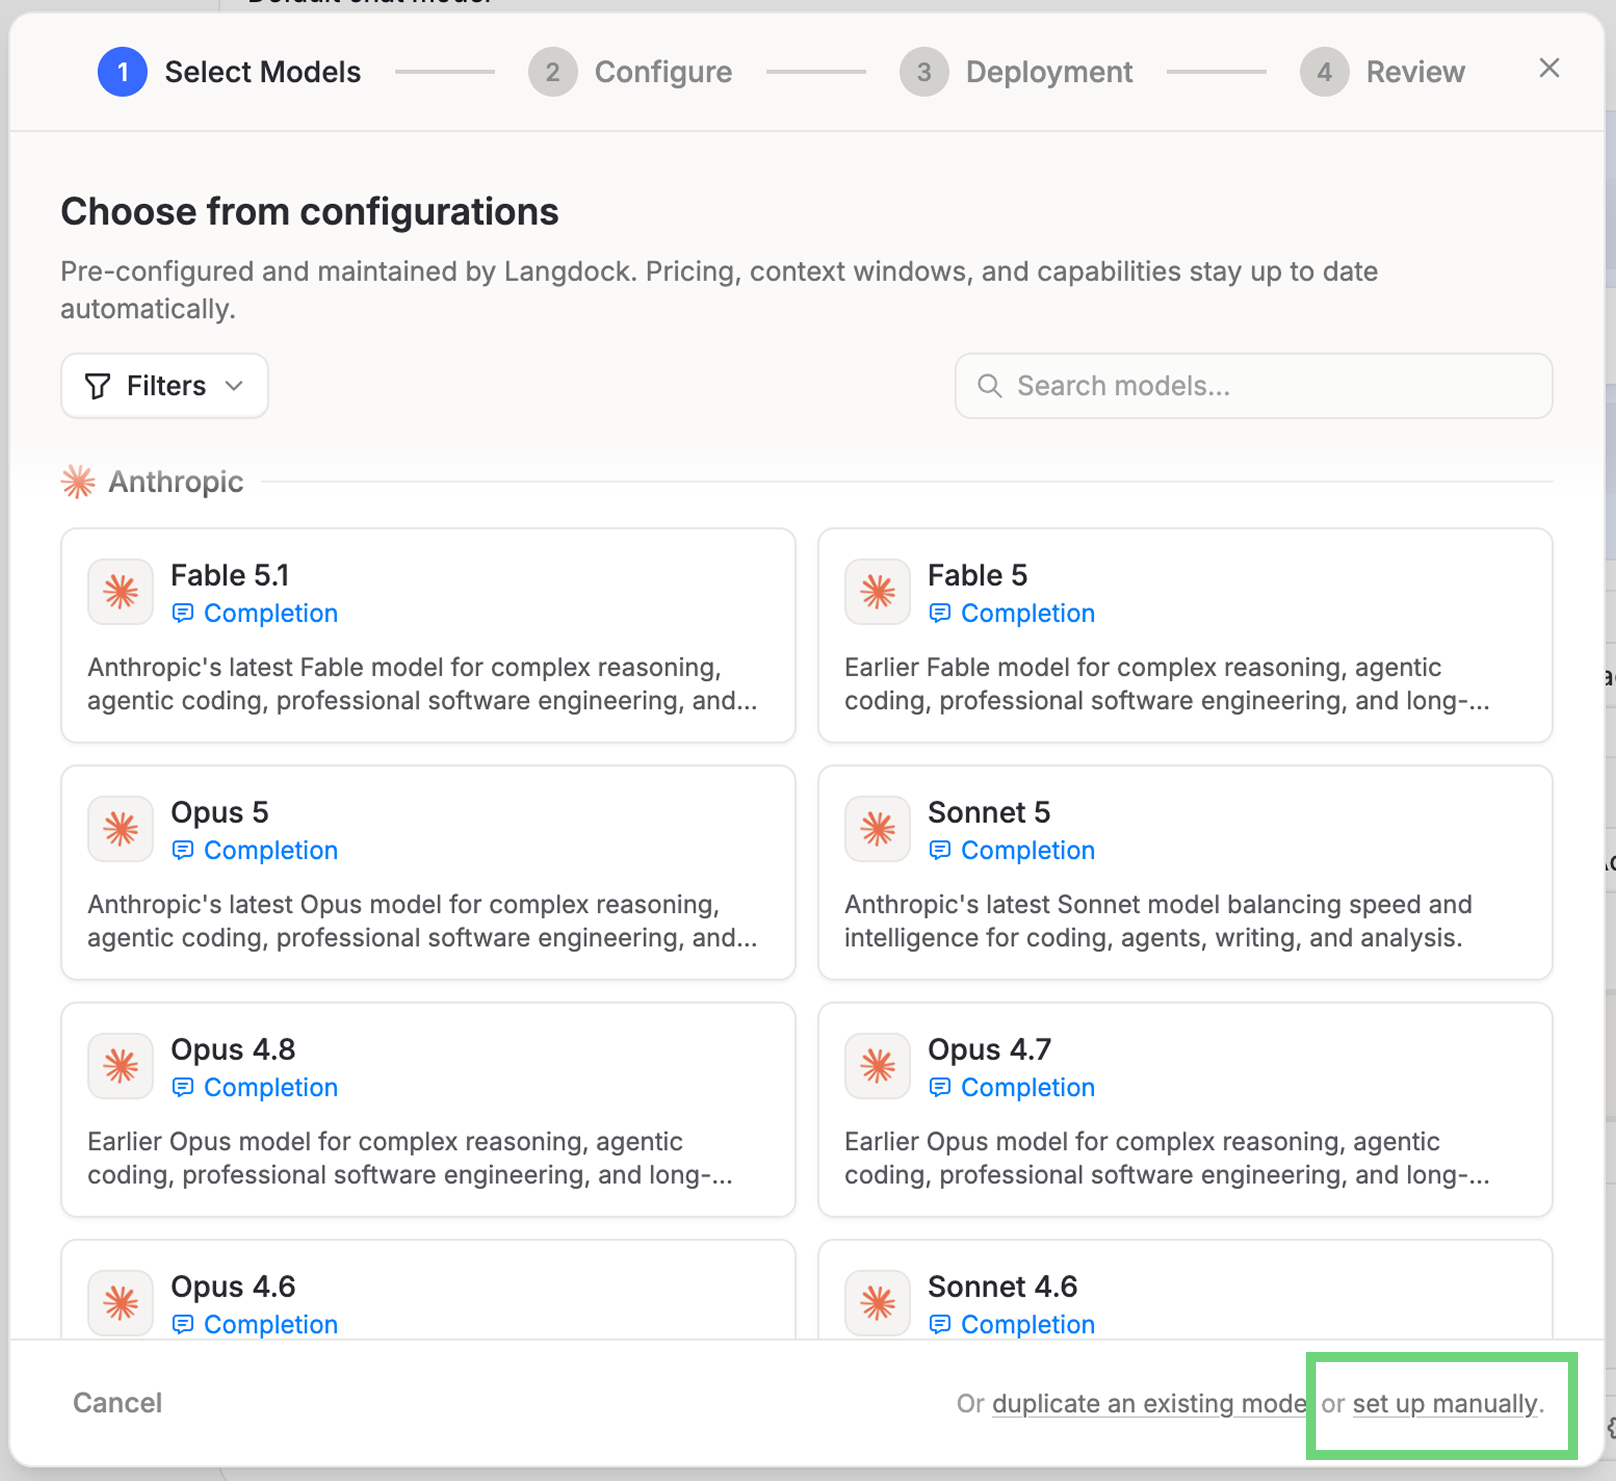Click the Opus 5 model logo icon

point(121,829)
